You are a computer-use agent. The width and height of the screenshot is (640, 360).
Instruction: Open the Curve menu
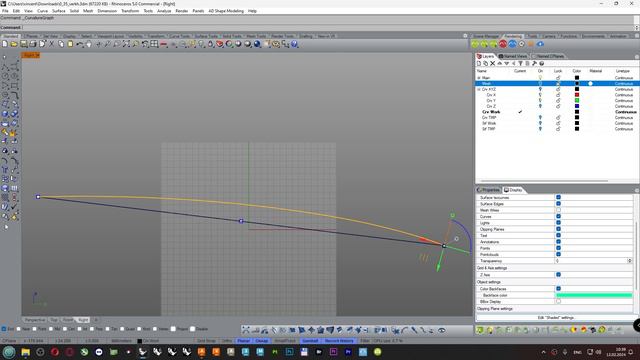coord(42,11)
